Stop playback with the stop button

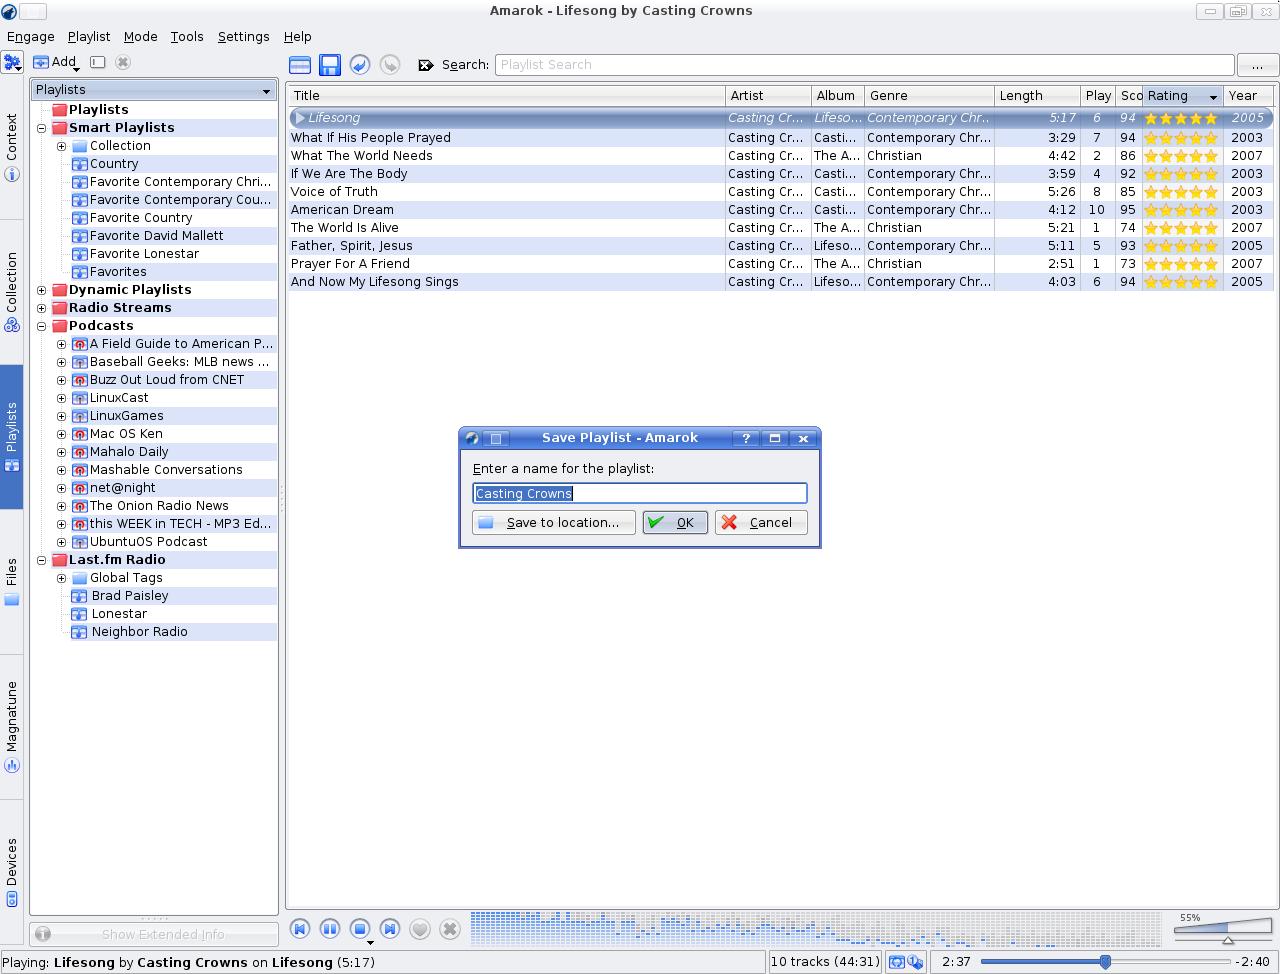pos(360,929)
